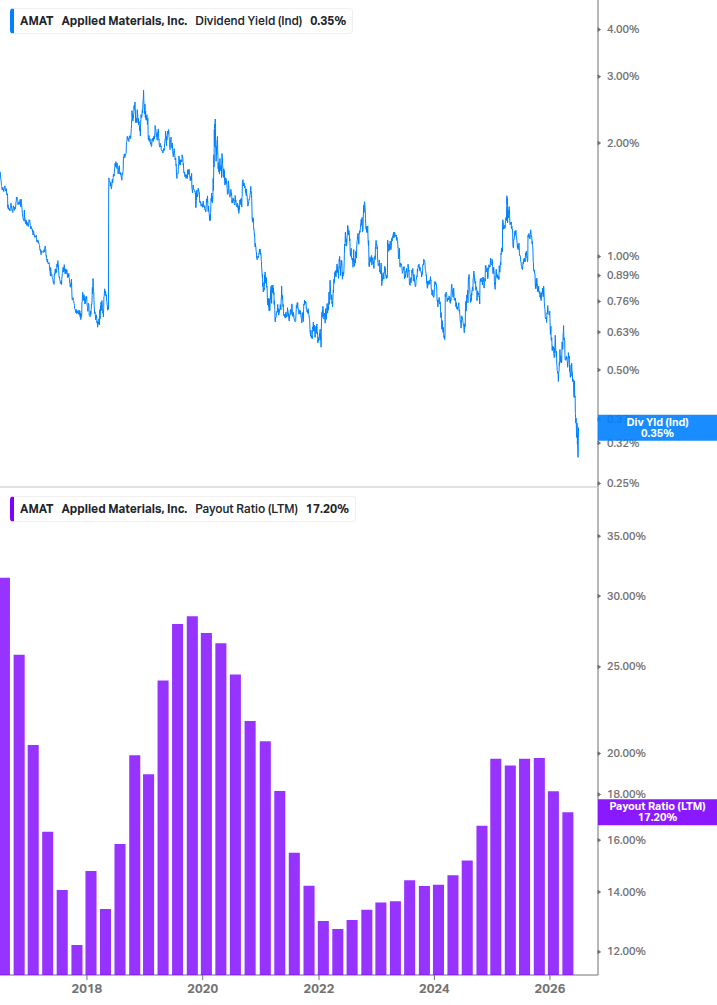Click the 2024 x-axis label
Image resolution: width=717 pixels, height=1005 pixels.
click(434, 988)
